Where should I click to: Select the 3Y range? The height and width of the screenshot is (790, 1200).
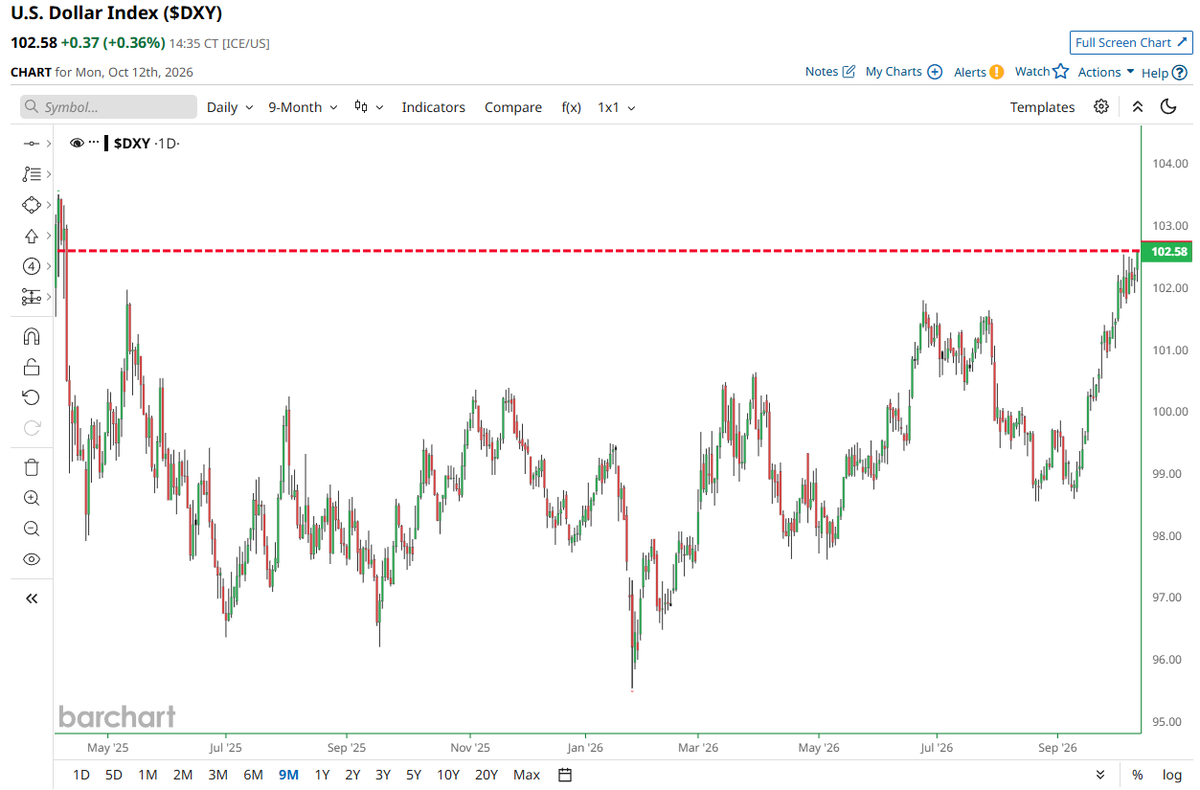point(383,775)
